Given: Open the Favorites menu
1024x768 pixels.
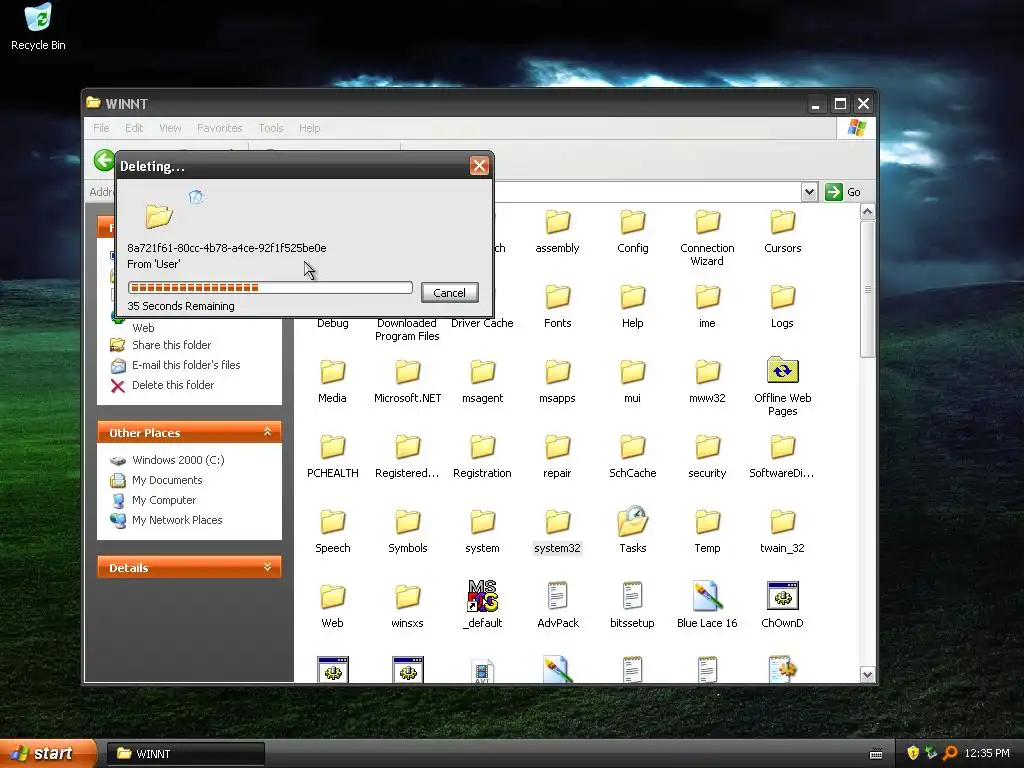Looking at the screenshot, I should [219, 128].
